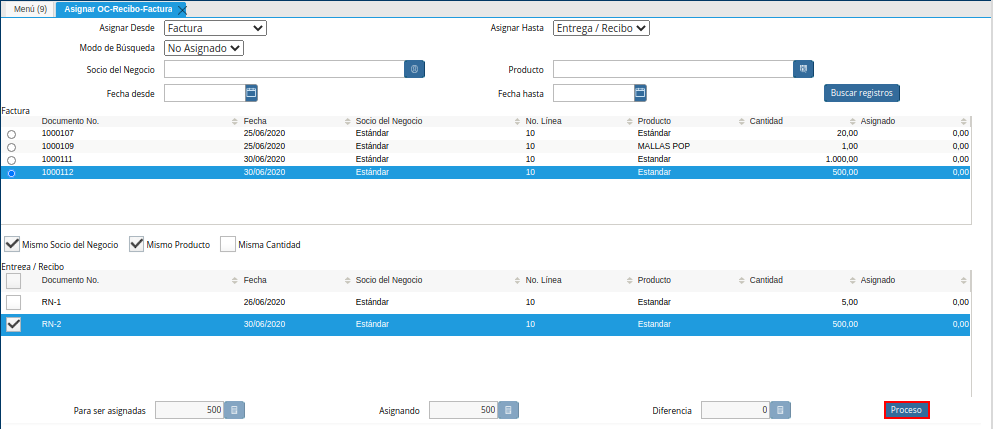
Task: Open Socio del Negocio lookup icon
Action: coord(415,69)
